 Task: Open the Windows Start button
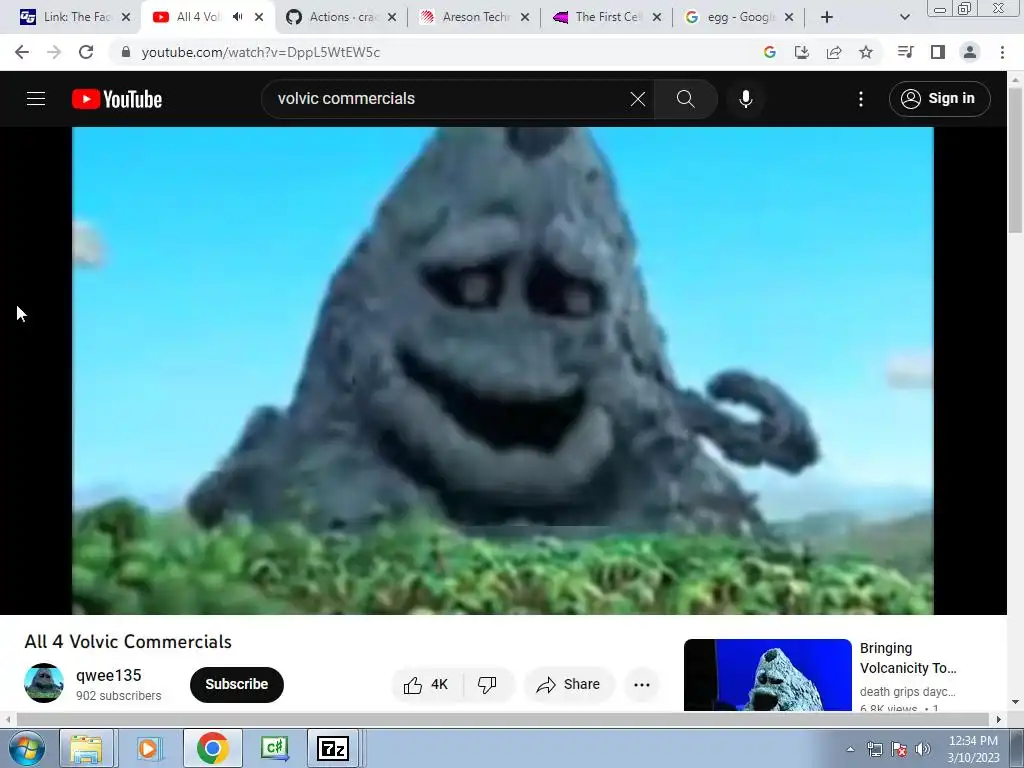coord(26,748)
